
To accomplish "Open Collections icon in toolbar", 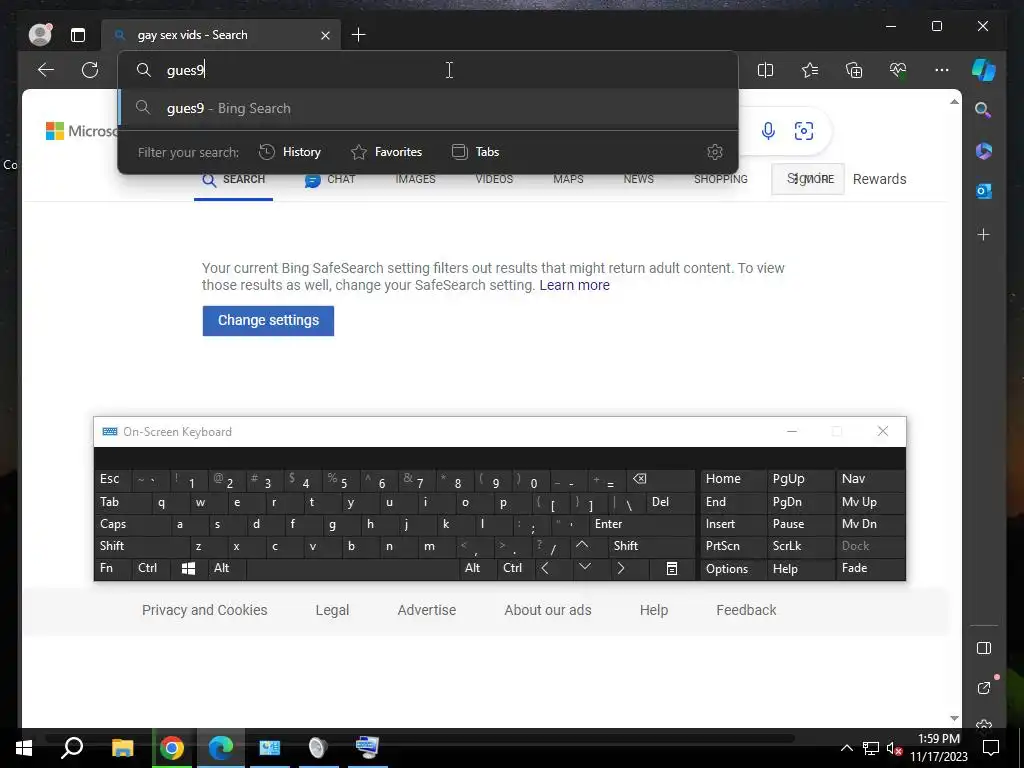I will (x=854, y=70).
